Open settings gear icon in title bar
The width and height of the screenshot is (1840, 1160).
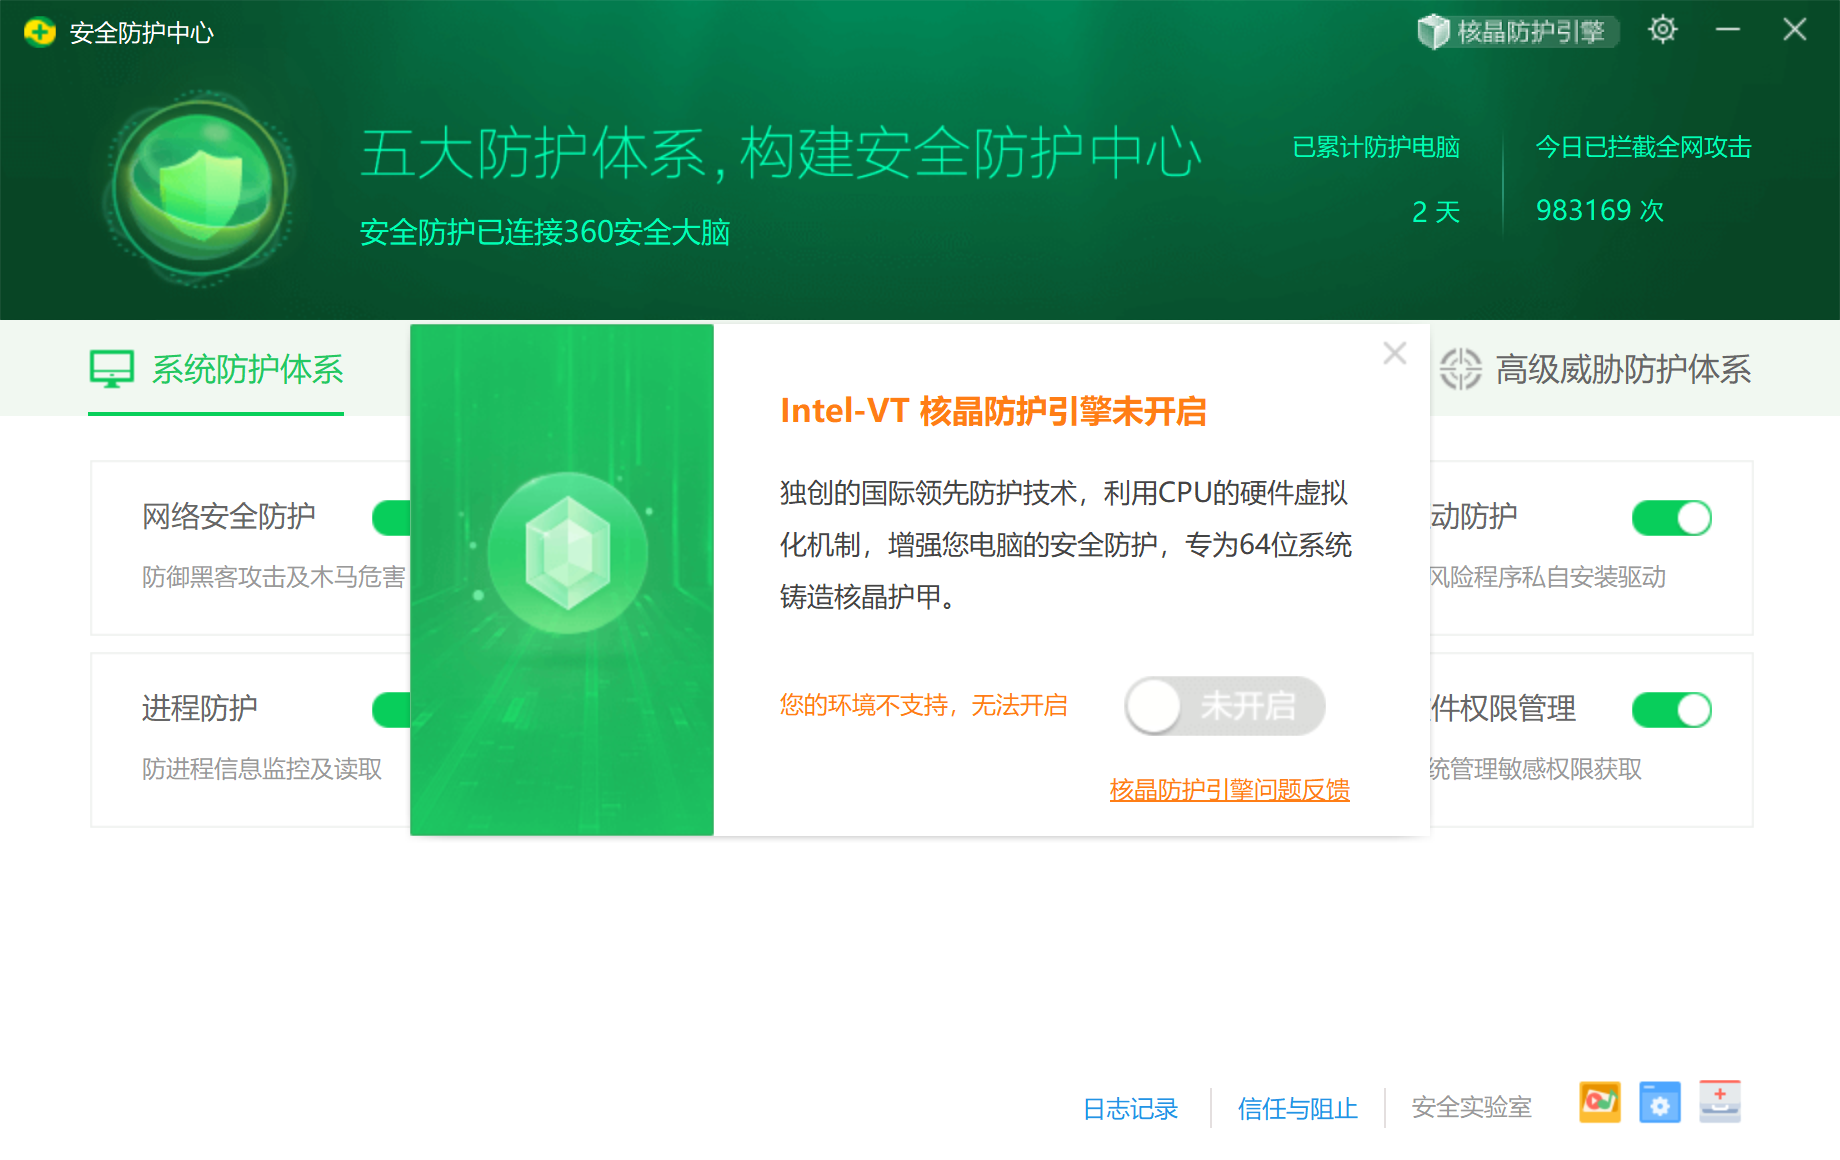pyautogui.click(x=1662, y=30)
